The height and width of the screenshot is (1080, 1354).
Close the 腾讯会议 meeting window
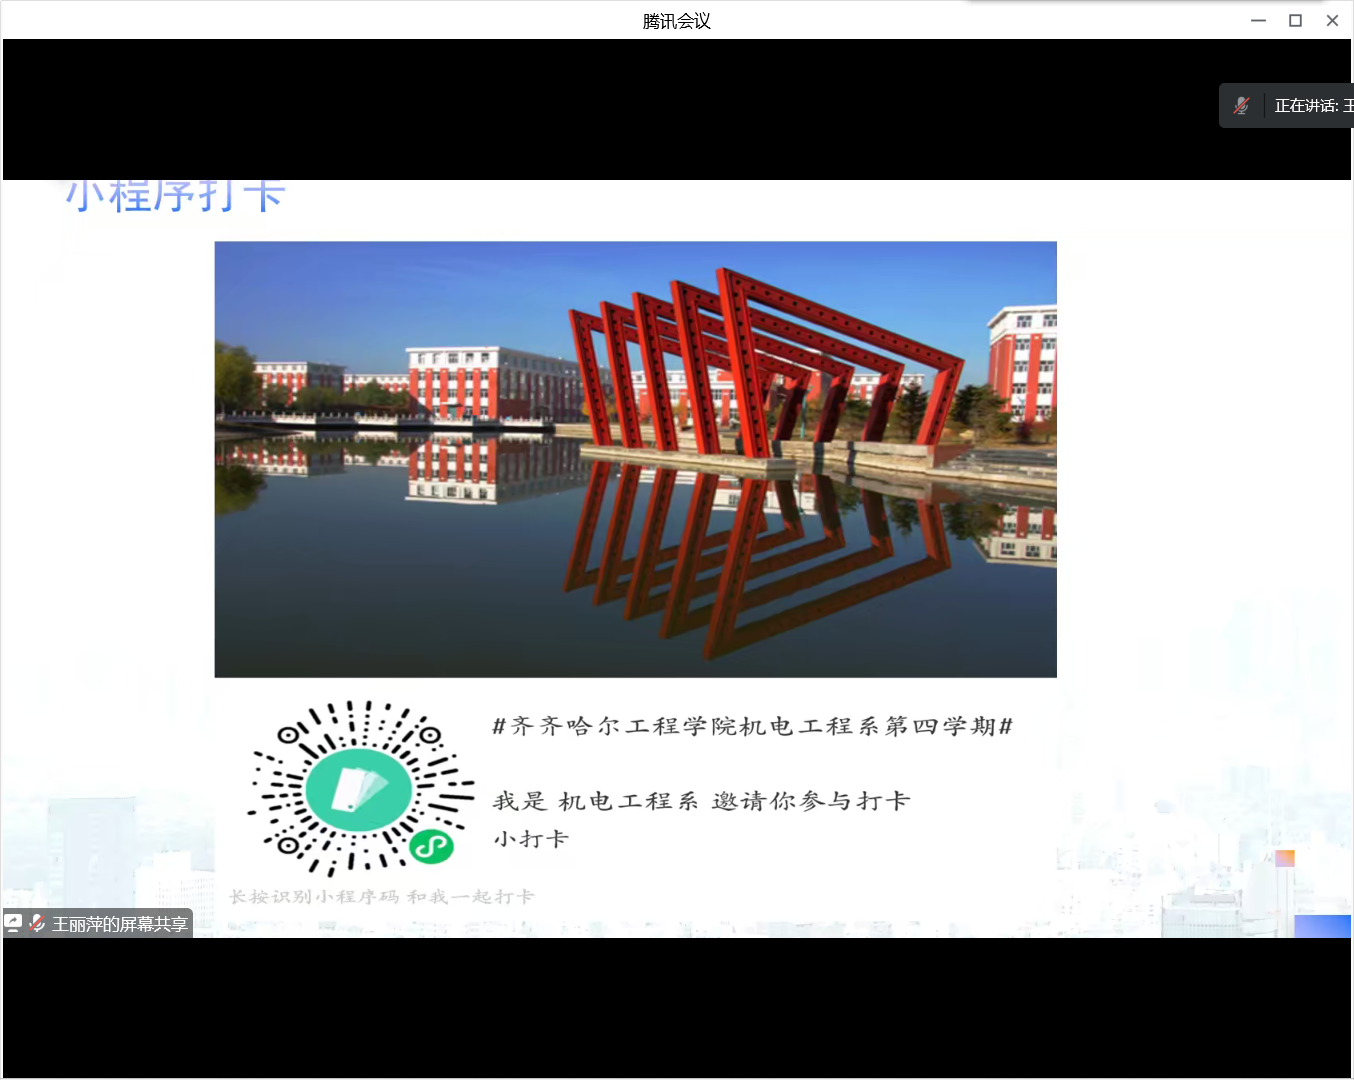coord(1332,20)
